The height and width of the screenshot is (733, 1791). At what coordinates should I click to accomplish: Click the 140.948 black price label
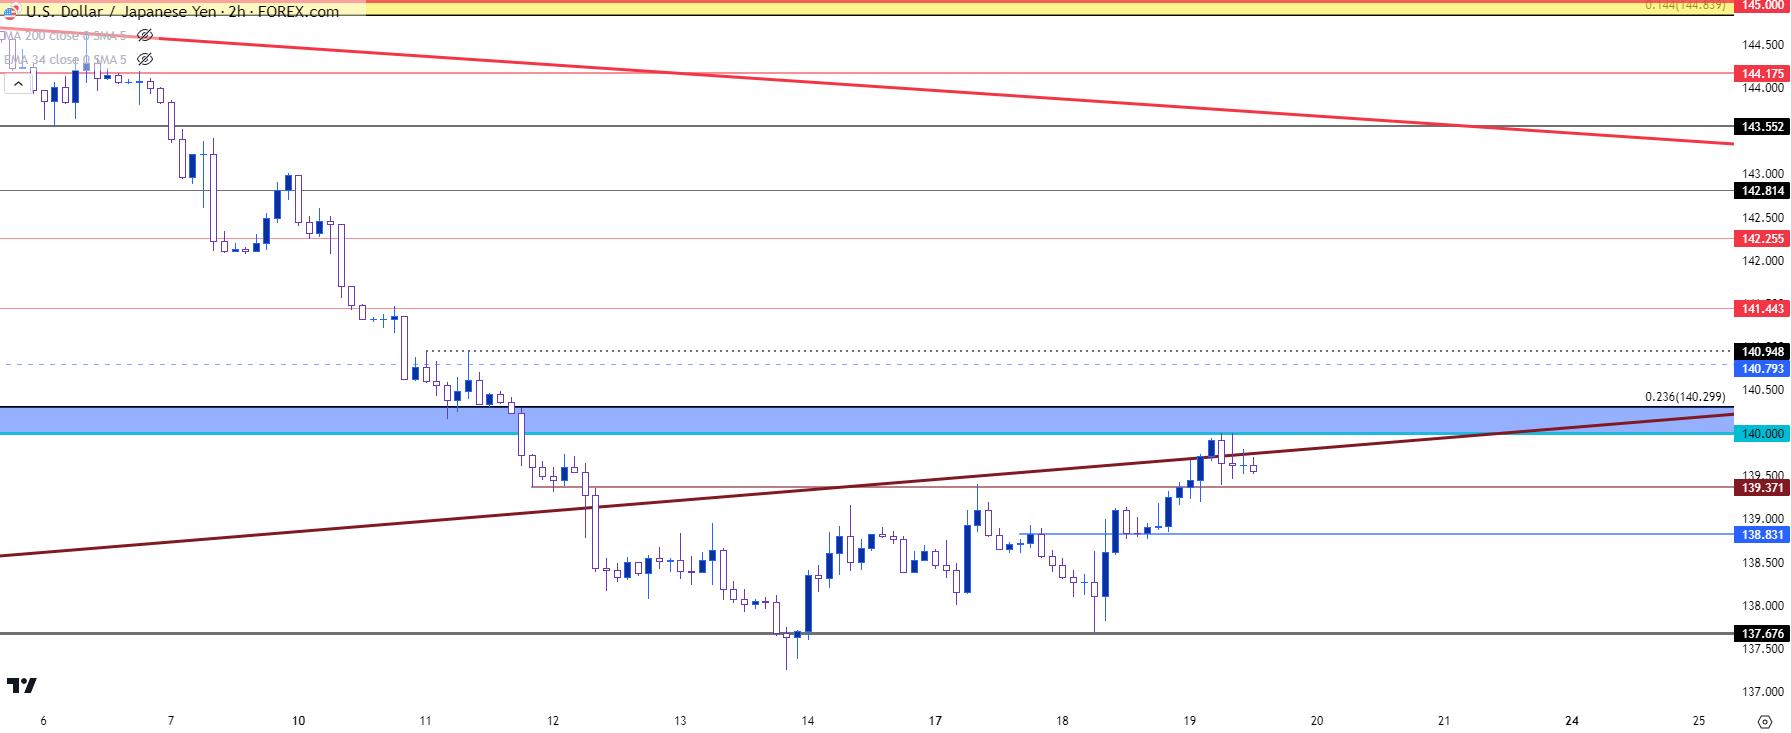1762,351
